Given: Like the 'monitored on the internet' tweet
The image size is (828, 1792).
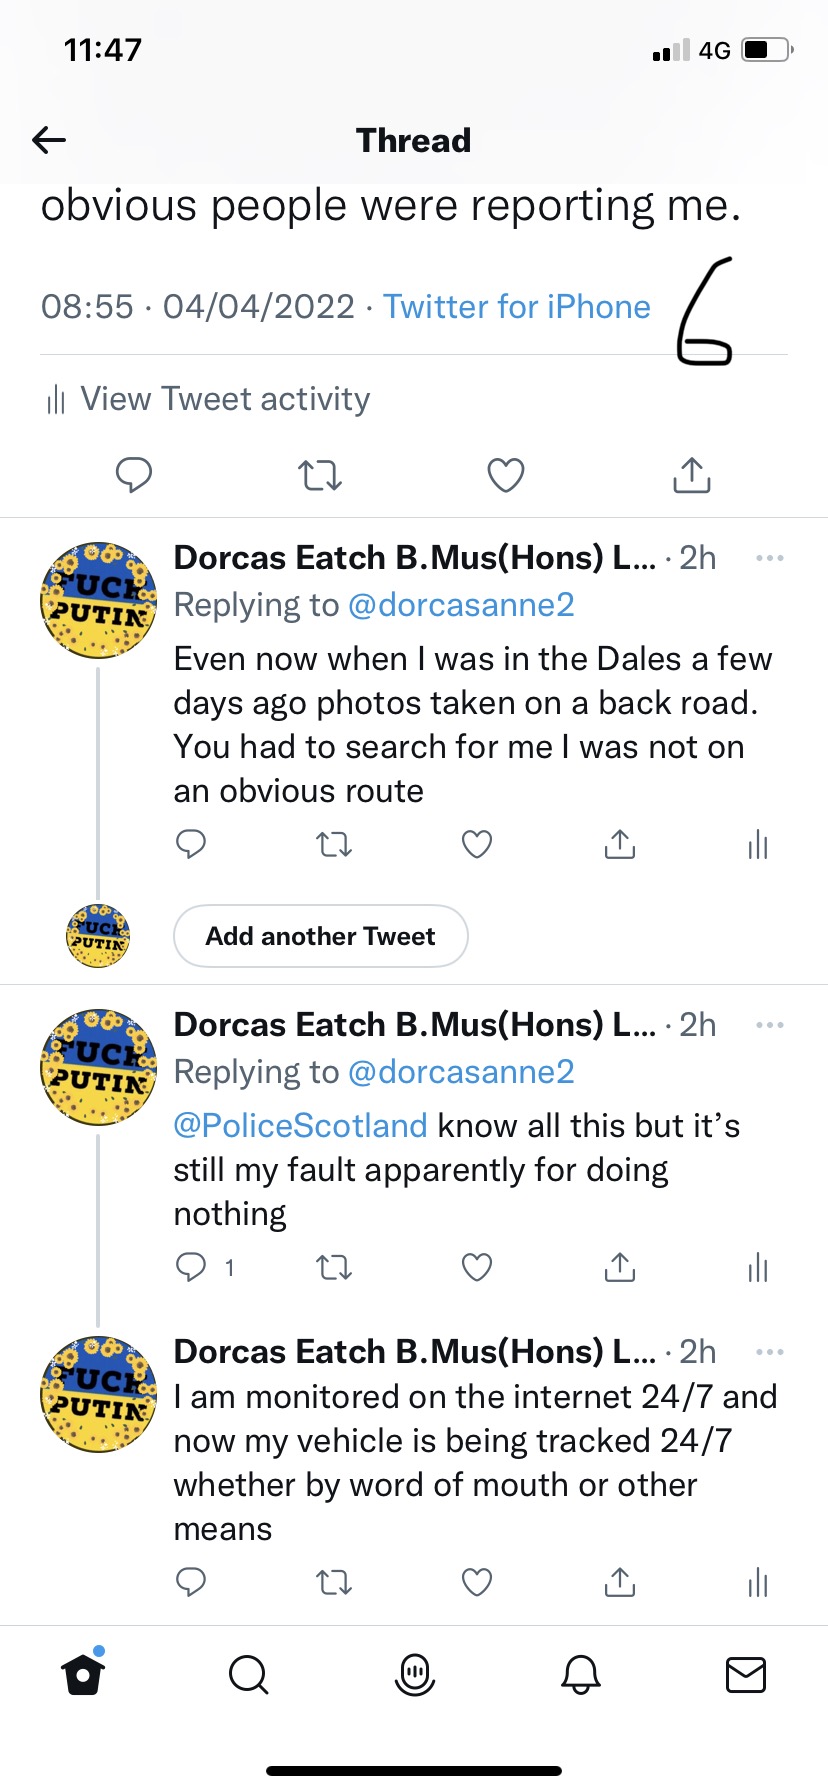Looking at the screenshot, I should [x=476, y=1581].
